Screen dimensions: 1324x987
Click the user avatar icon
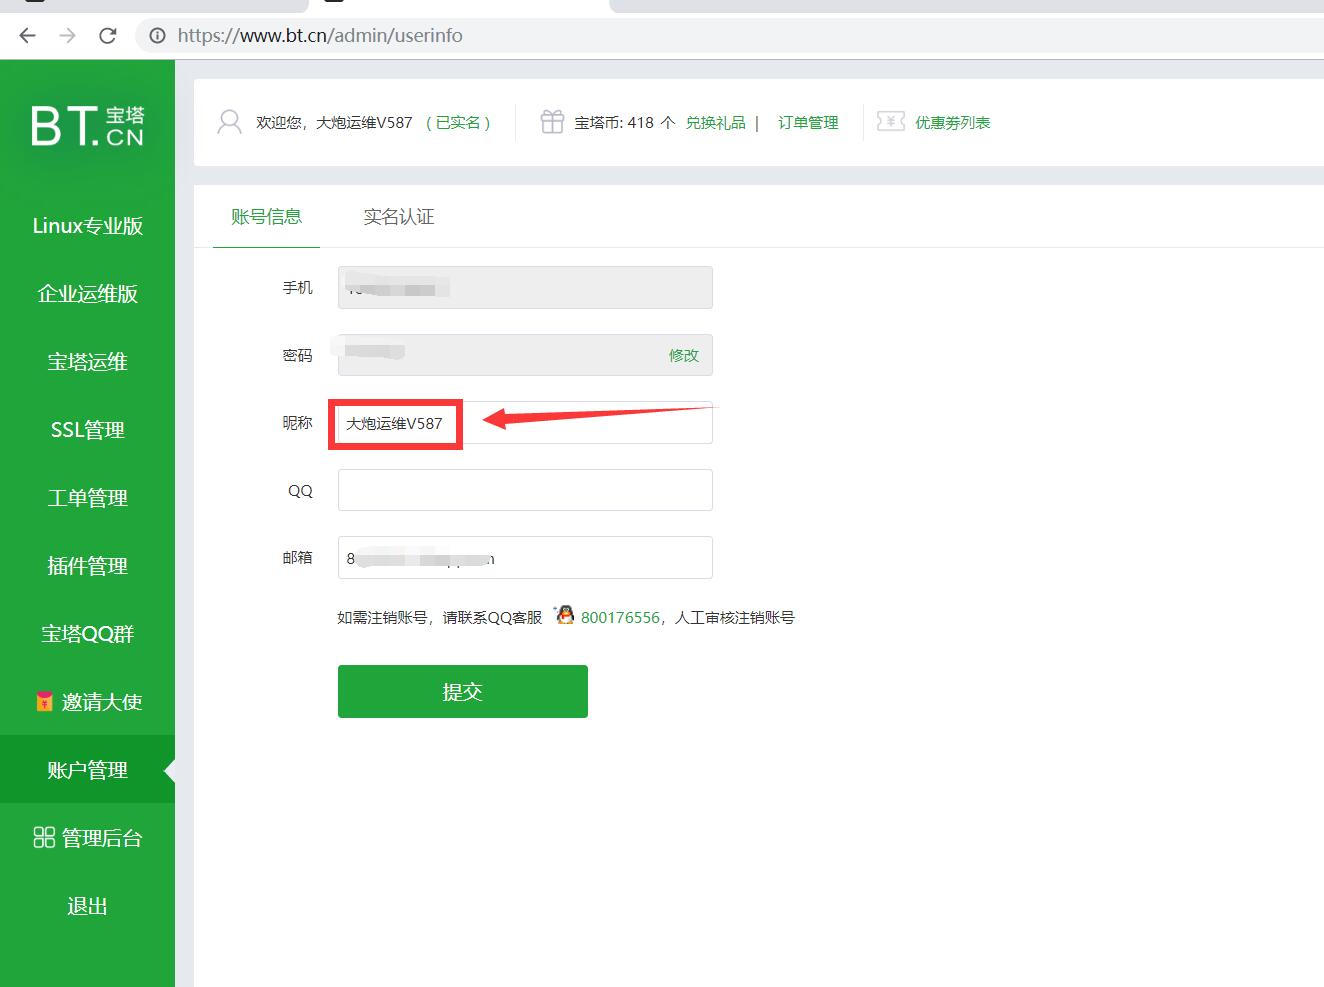coord(229,122)
